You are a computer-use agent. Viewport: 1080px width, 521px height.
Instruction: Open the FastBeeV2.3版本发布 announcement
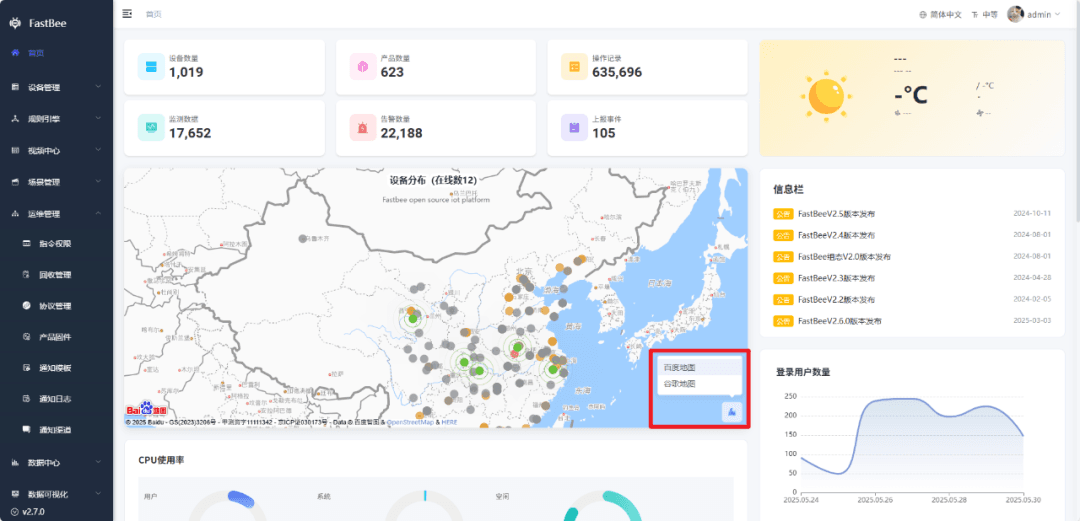(837, 278)
